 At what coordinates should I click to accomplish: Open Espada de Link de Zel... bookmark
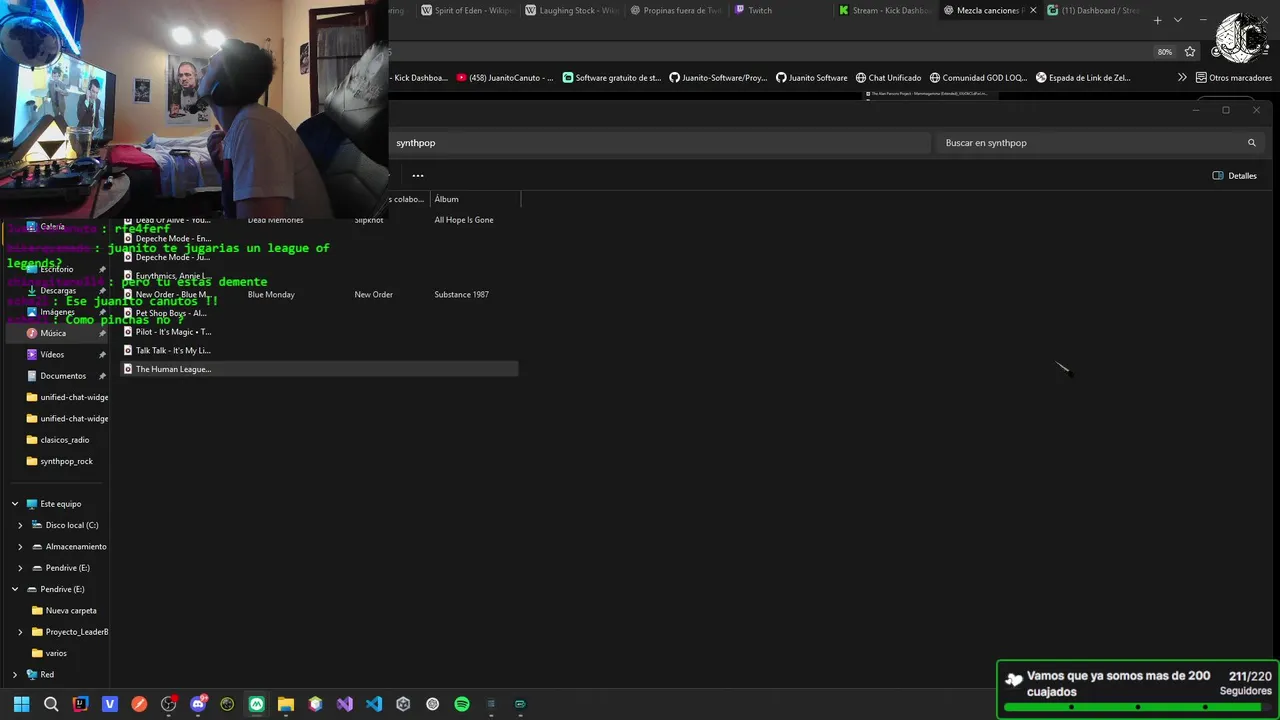(1083, 78)
